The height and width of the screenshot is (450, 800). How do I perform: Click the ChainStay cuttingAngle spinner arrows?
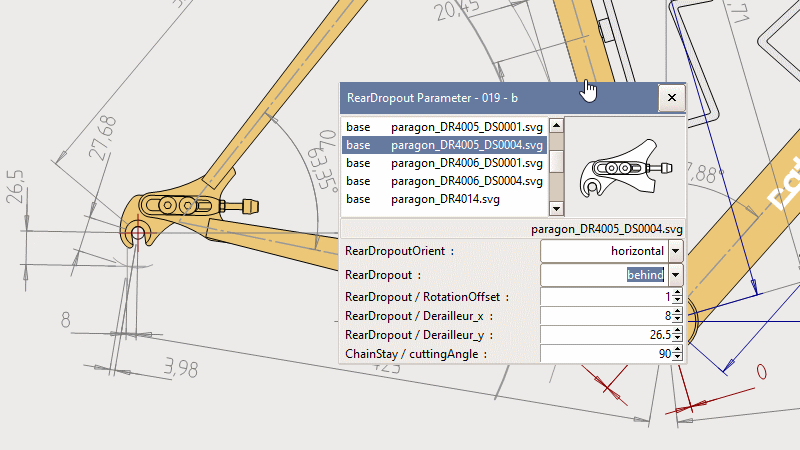[678, 354]
